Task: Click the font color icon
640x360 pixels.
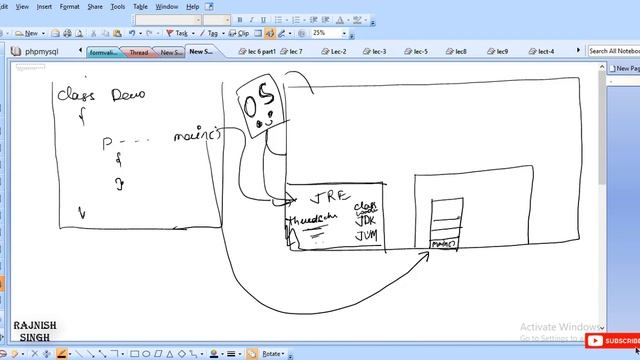Action: point(340,20)
